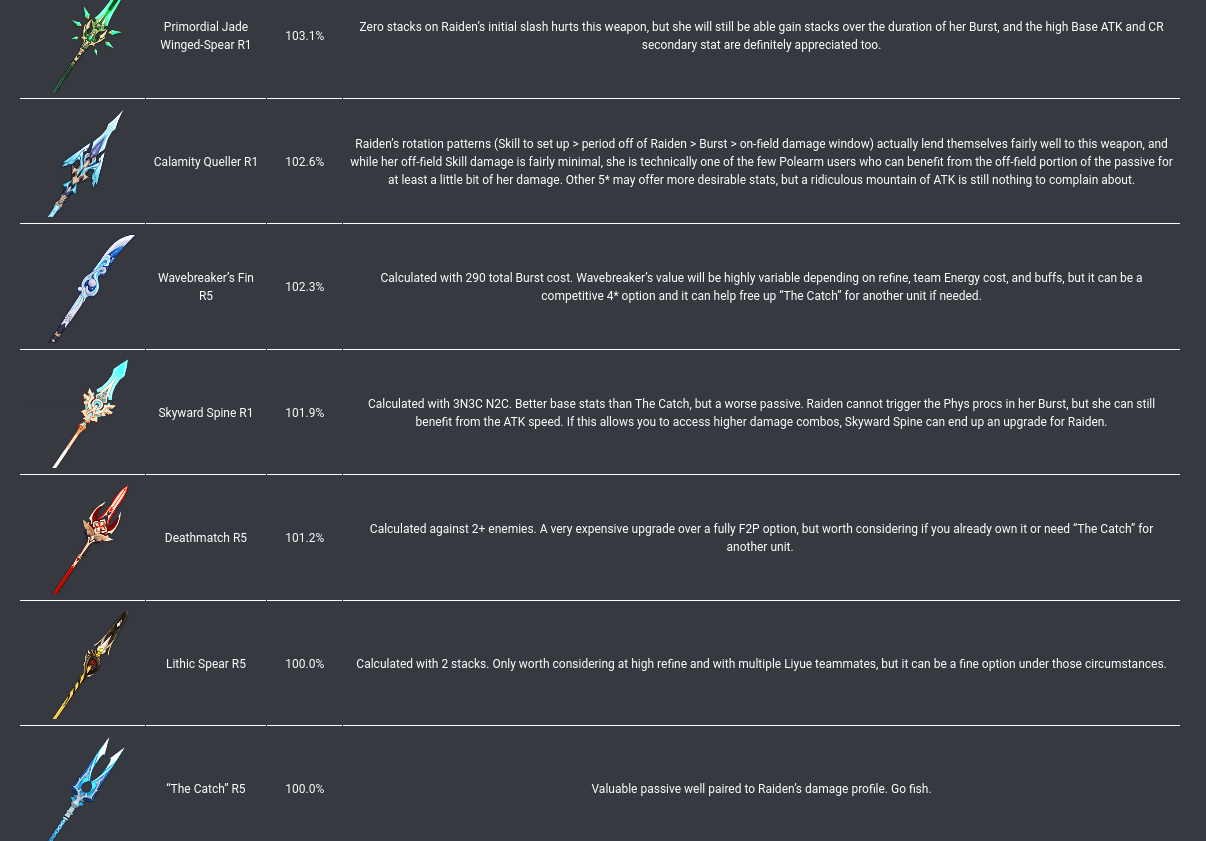Click the Wavebreaker's Fin R5 label

click(x=206, y=287)
